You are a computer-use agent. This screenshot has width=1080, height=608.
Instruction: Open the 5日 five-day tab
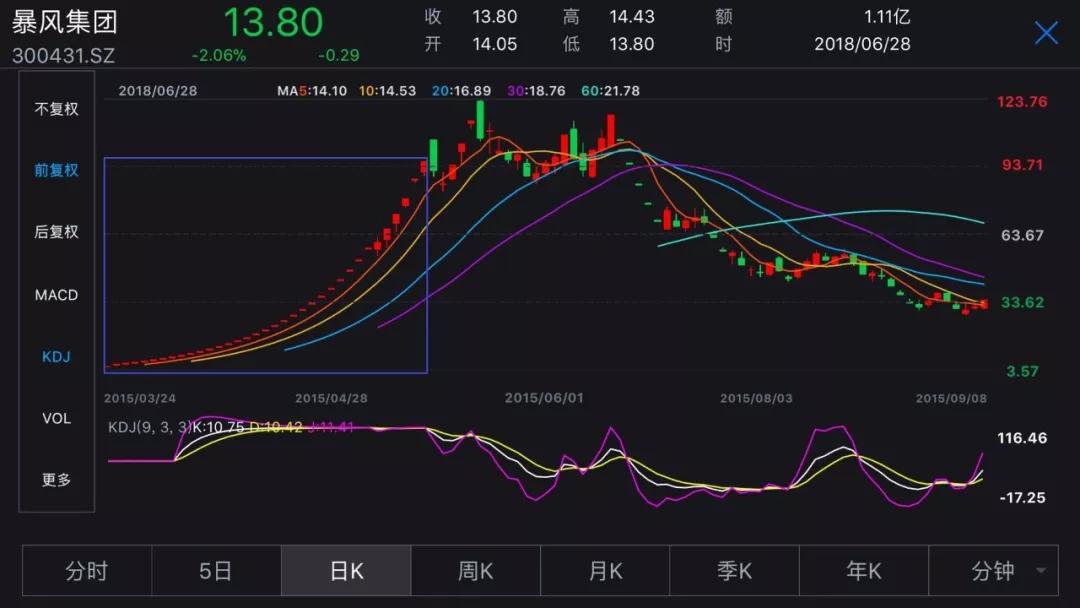click(x=216, y=571)
